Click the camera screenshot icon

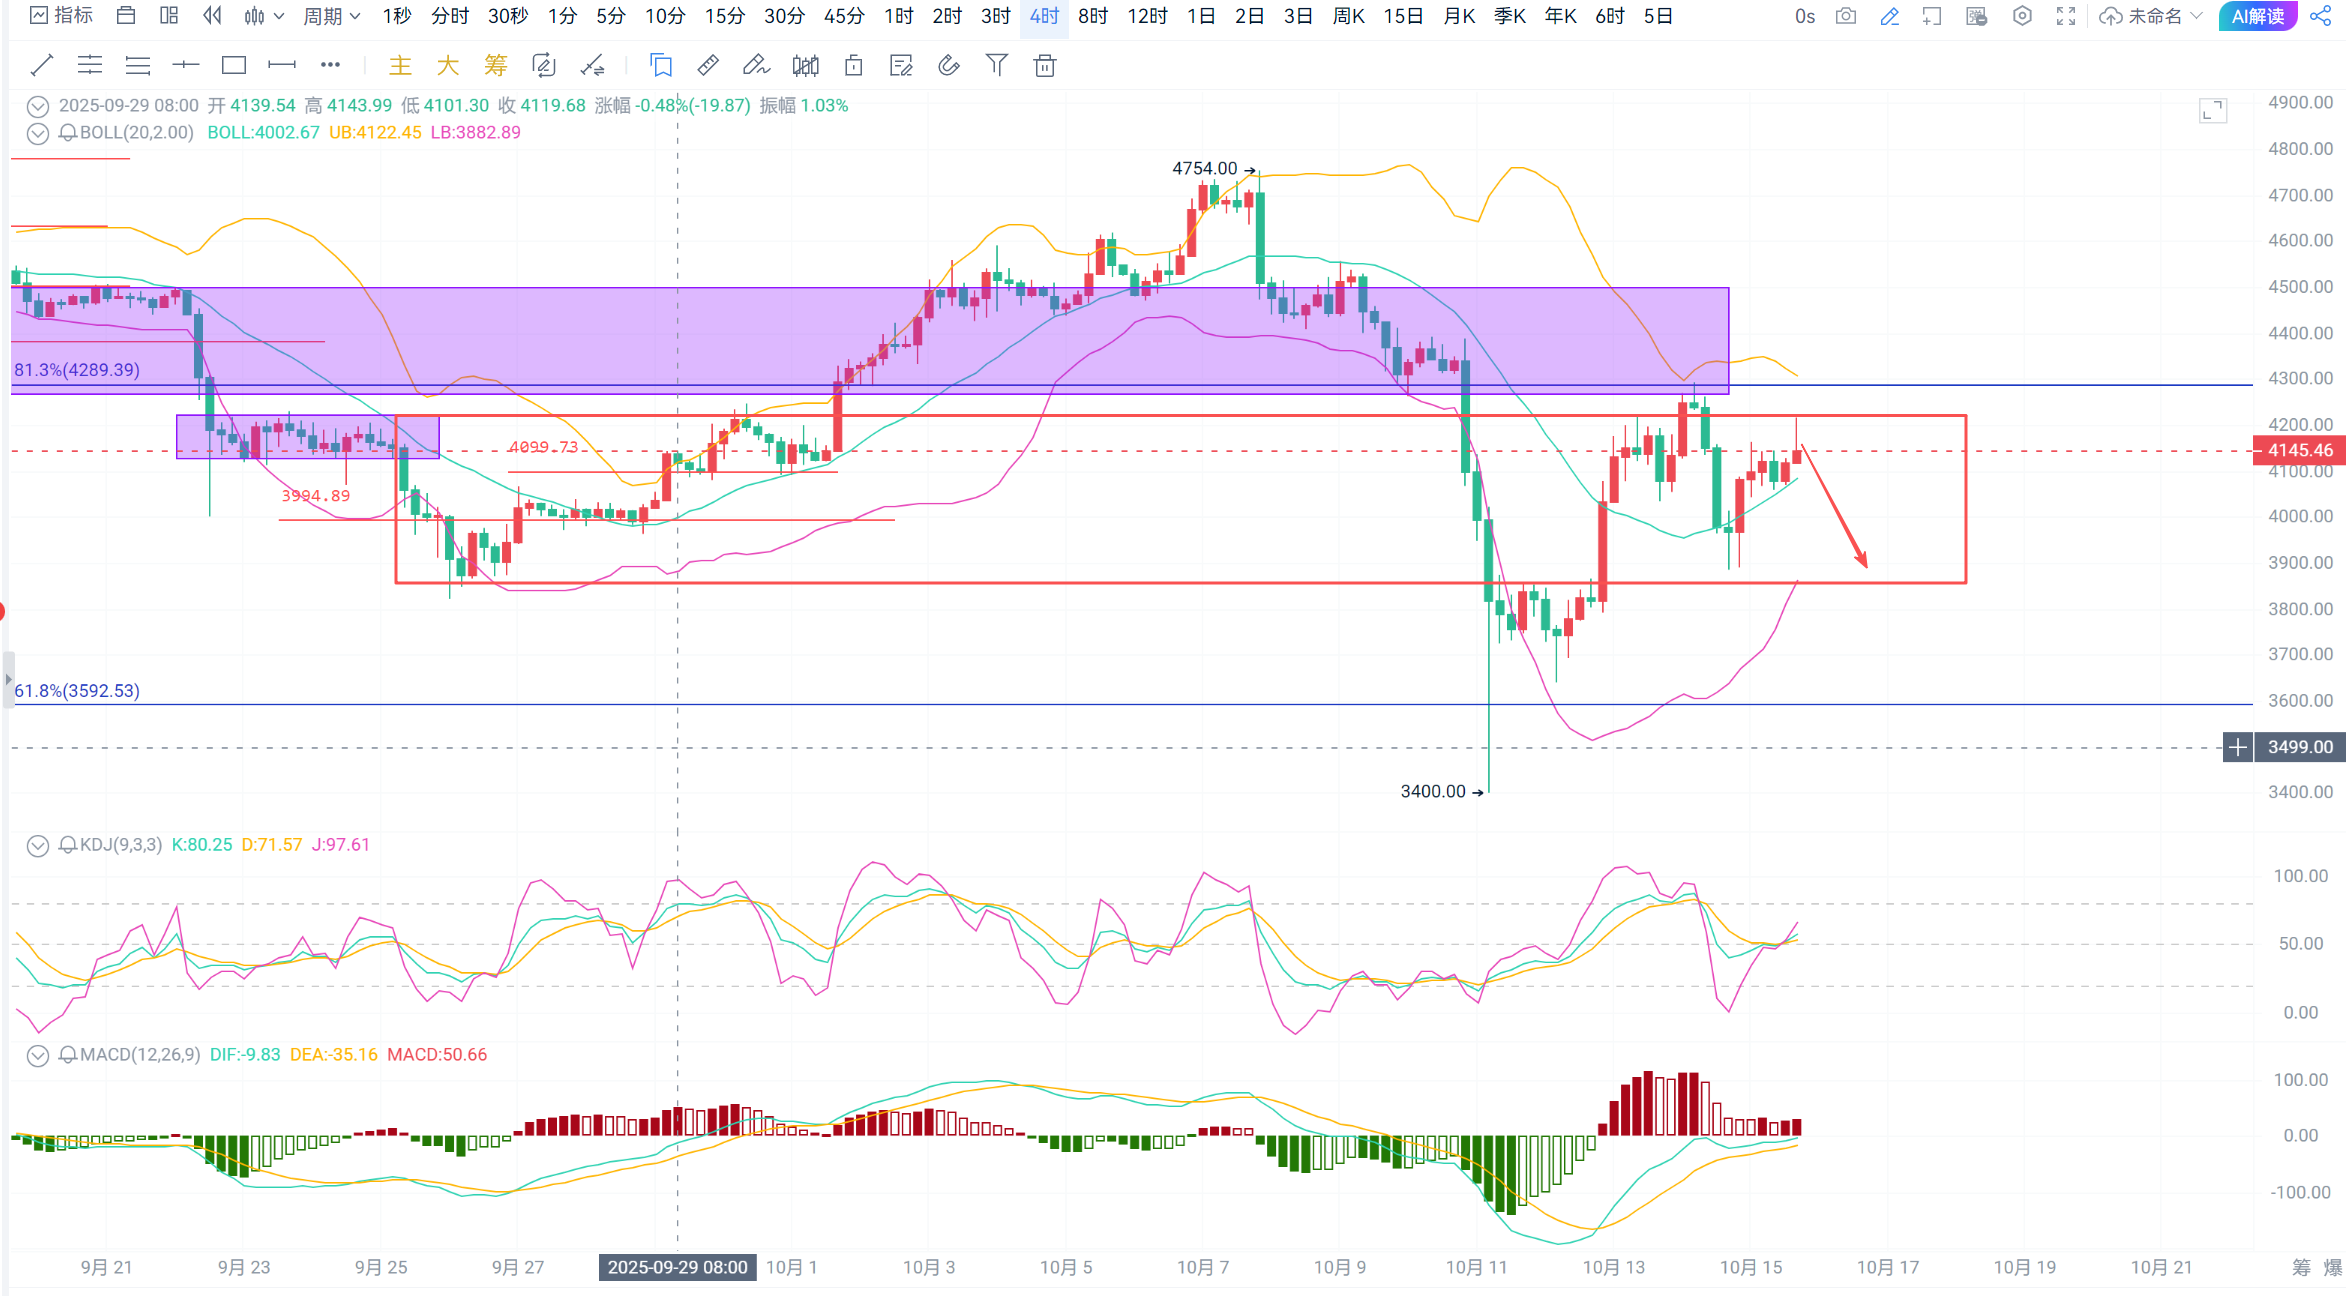click(1846, 16)
